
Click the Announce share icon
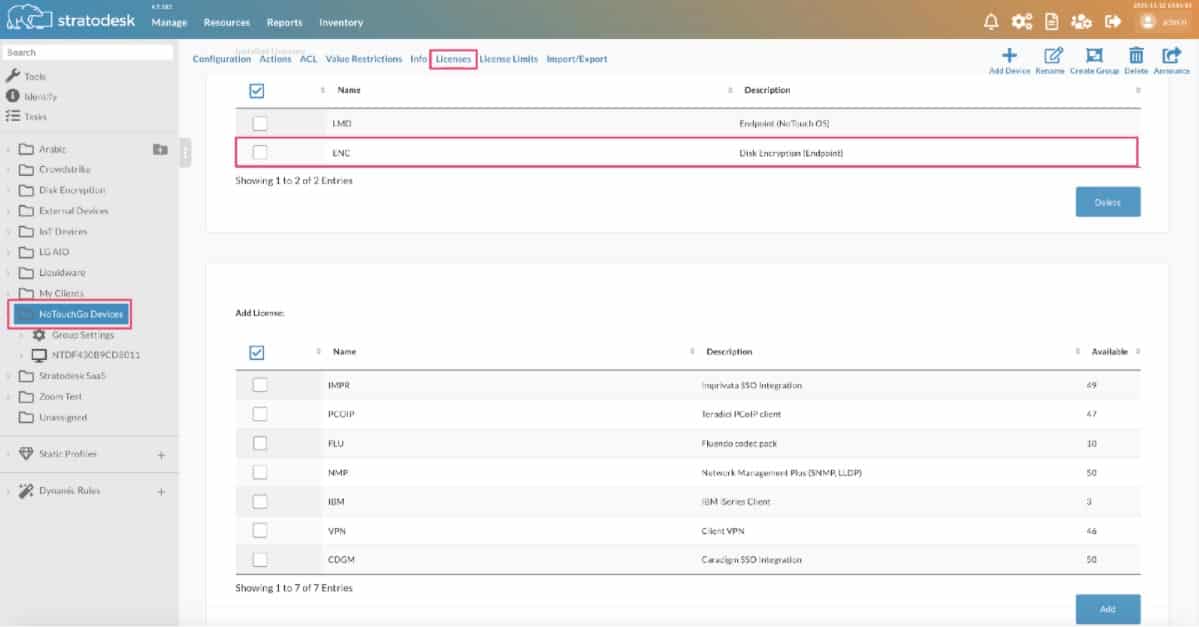(x=1171, y=55)
